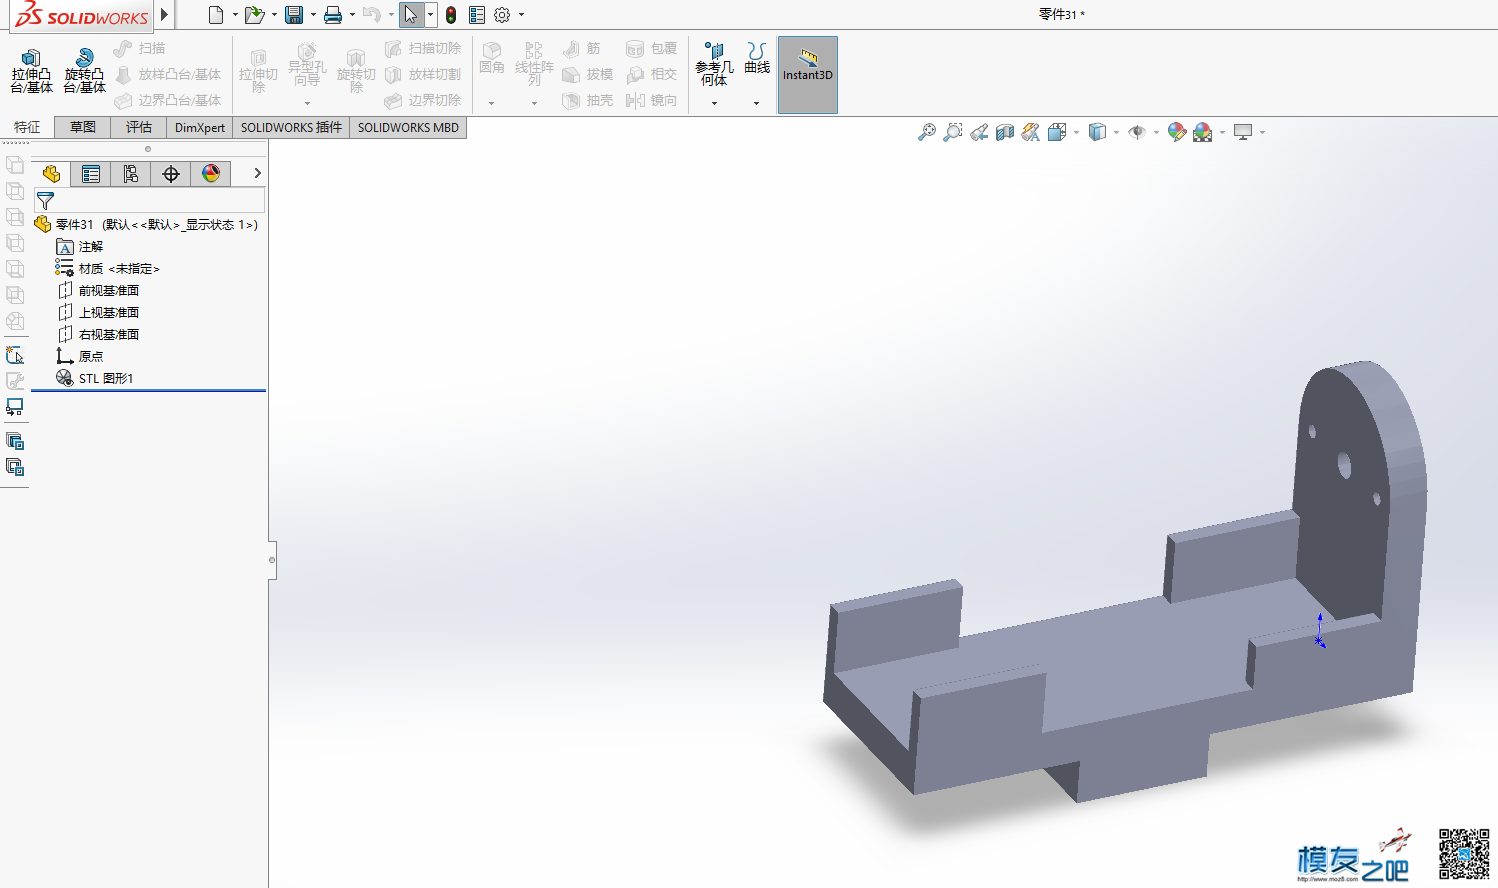Activate the Select arrow tool
1498x888 pixels.
click(411, 15)
